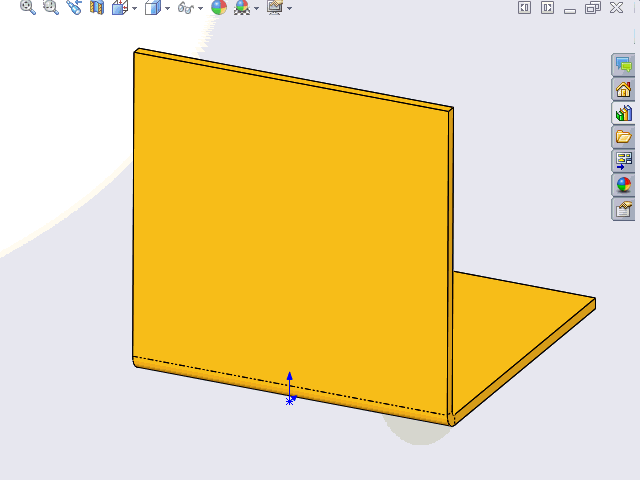Open the SolidWorks Forum task pane tab

click(x=623, y=65)
